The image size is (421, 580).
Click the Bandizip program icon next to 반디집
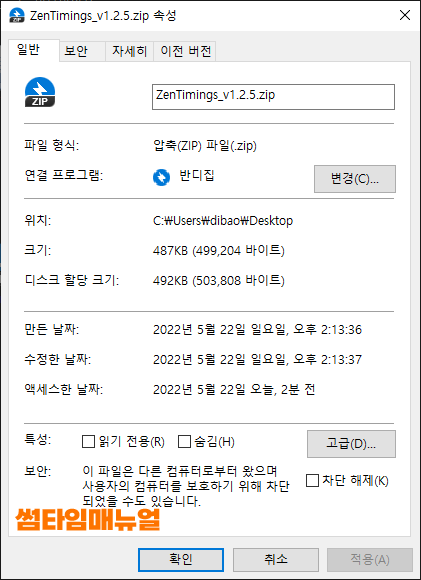click(x=161, y=178)
